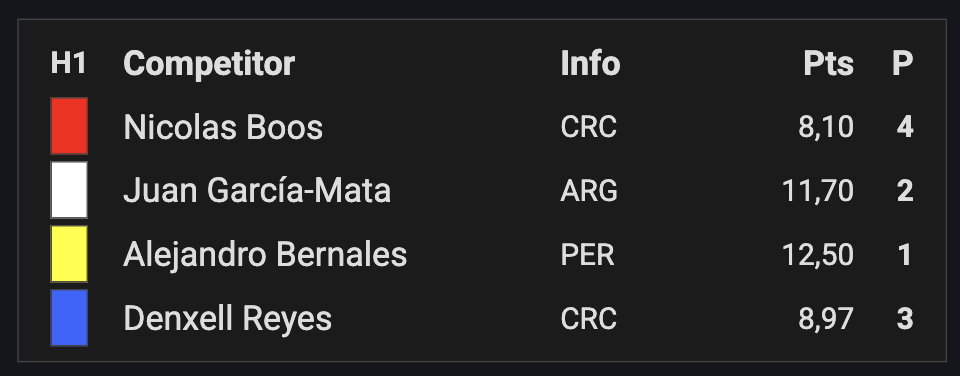The image size is (960, 376).
Task: Open Denxell Reyes competitor entry
Action: click(228, 318)
